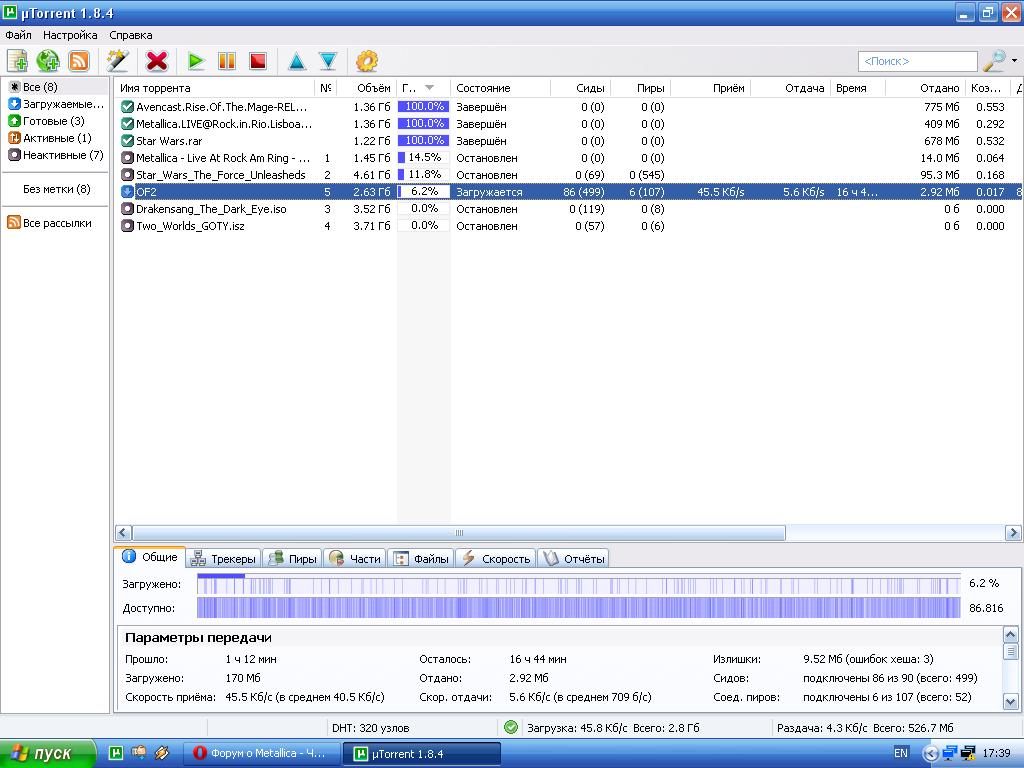Move torrent down the queue arrow
1024x768 pixels.
(x=327, y=61)
